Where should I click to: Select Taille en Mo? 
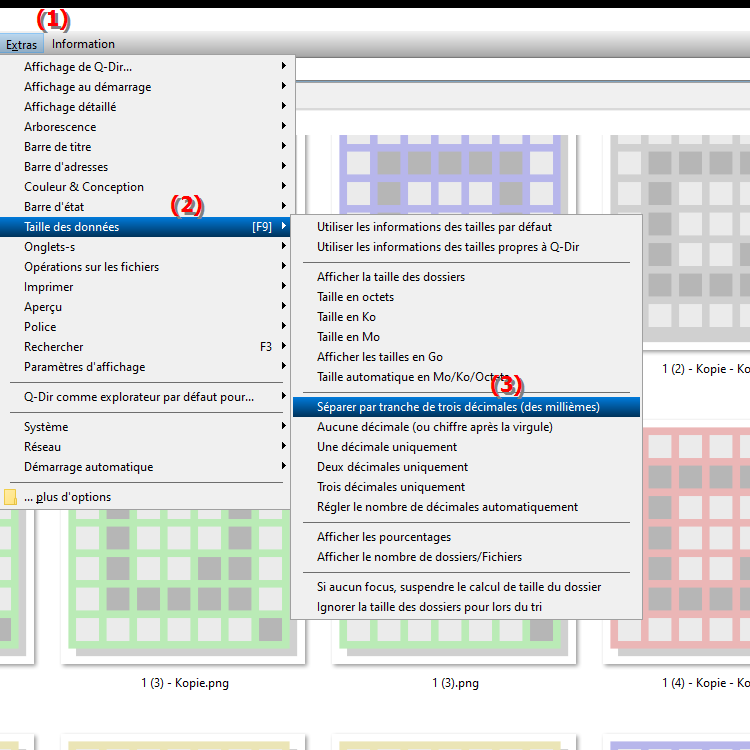point(466,337)
